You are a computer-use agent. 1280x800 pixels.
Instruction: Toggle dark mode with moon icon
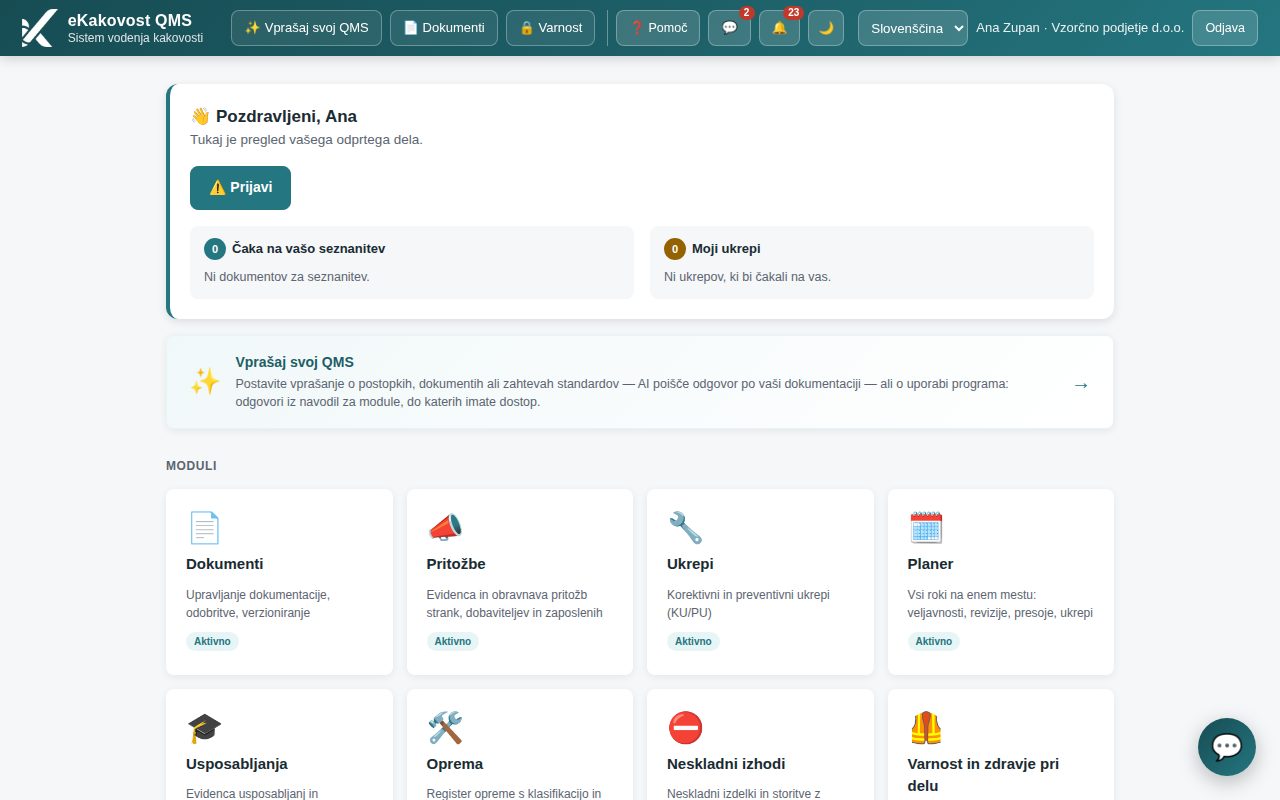(826, 28)
